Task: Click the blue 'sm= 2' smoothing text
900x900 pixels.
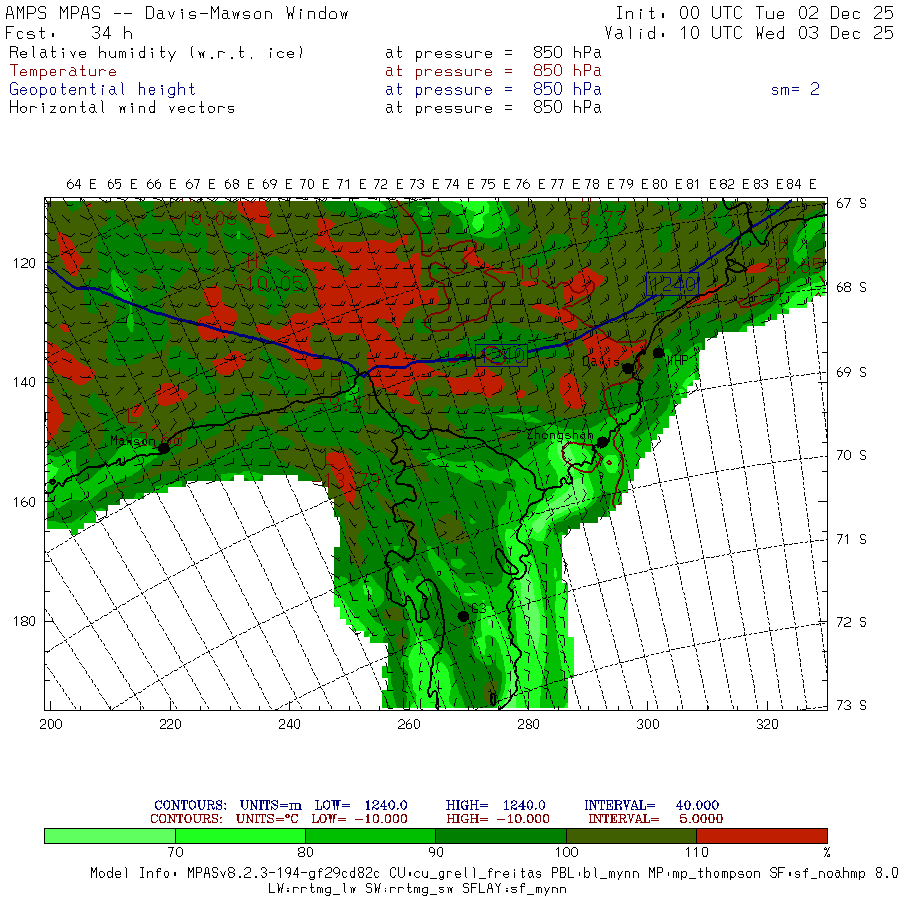Action: (x=795, y=90)
